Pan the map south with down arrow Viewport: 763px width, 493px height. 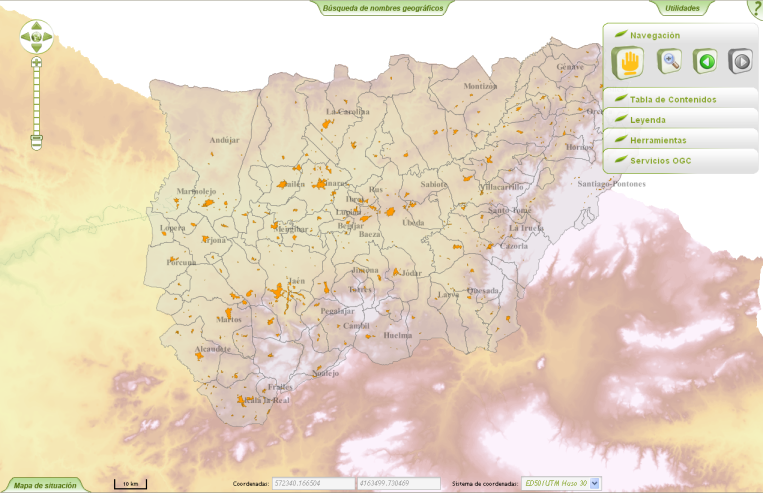point(35,49)
